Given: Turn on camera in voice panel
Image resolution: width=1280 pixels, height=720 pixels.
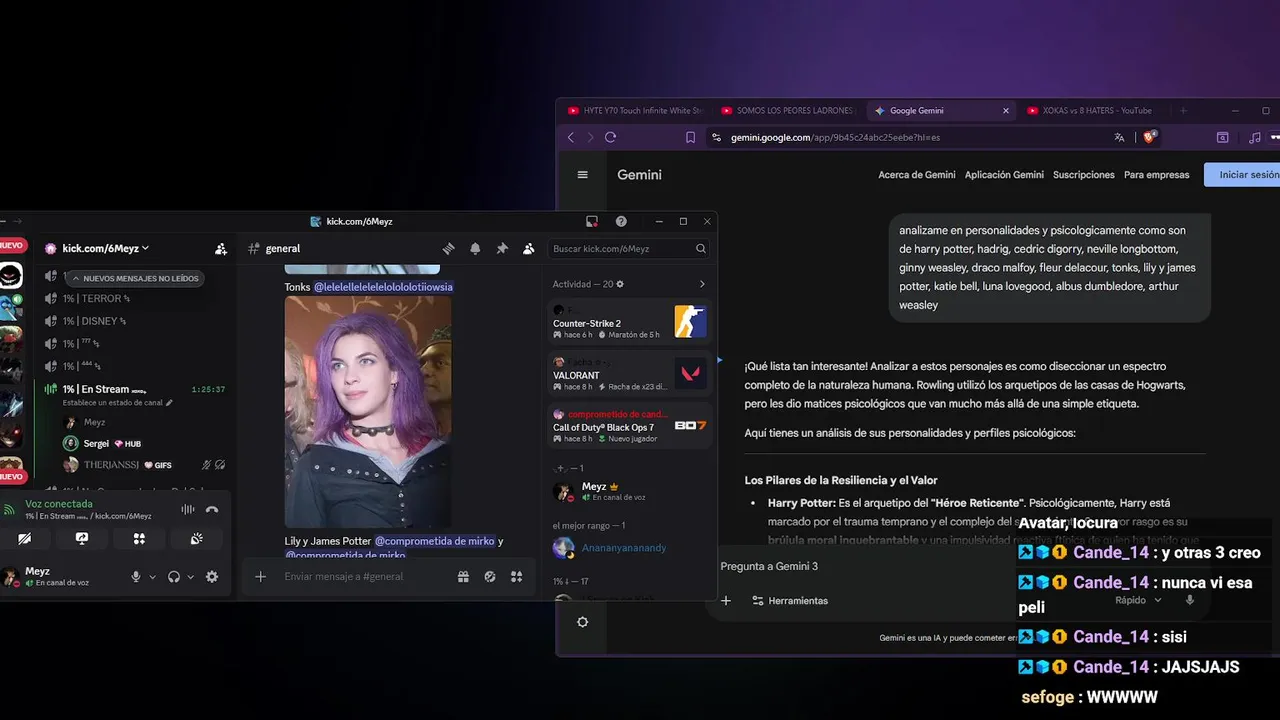Looking at the screenshot, I should point(25,538).
